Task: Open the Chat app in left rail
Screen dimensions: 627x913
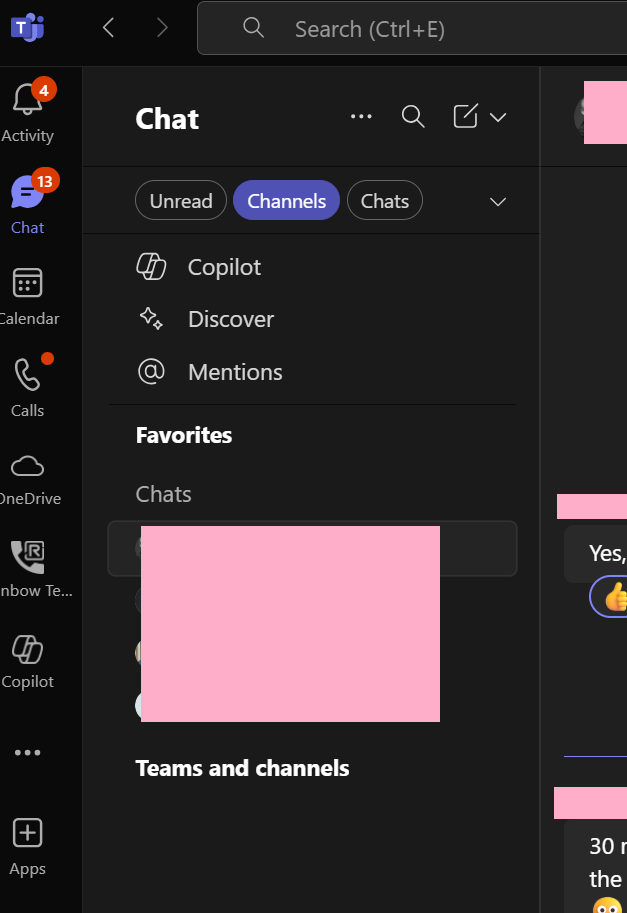Action: (27, 202)
